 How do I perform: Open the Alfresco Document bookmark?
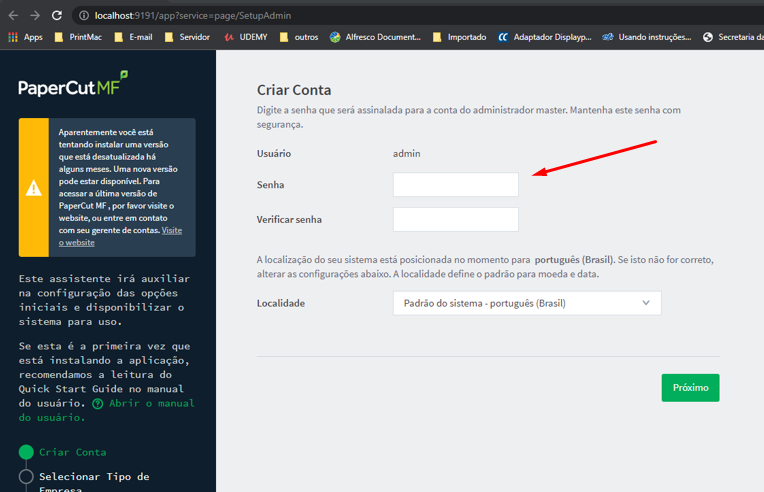click(x=375, y=37)
